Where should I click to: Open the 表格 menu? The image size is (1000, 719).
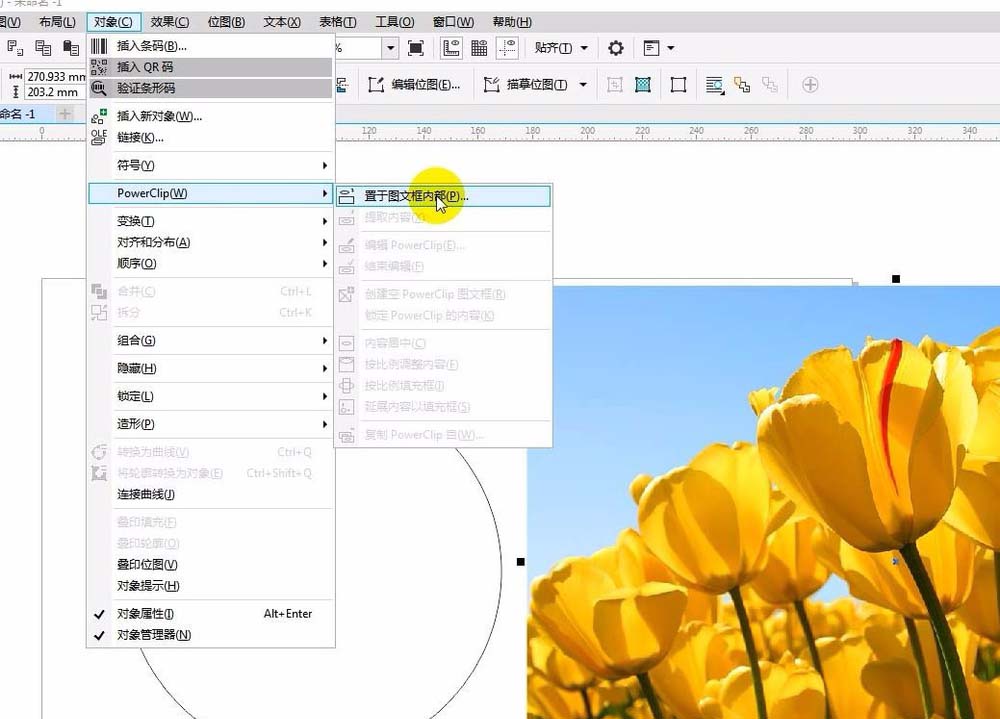coord(338,22)
